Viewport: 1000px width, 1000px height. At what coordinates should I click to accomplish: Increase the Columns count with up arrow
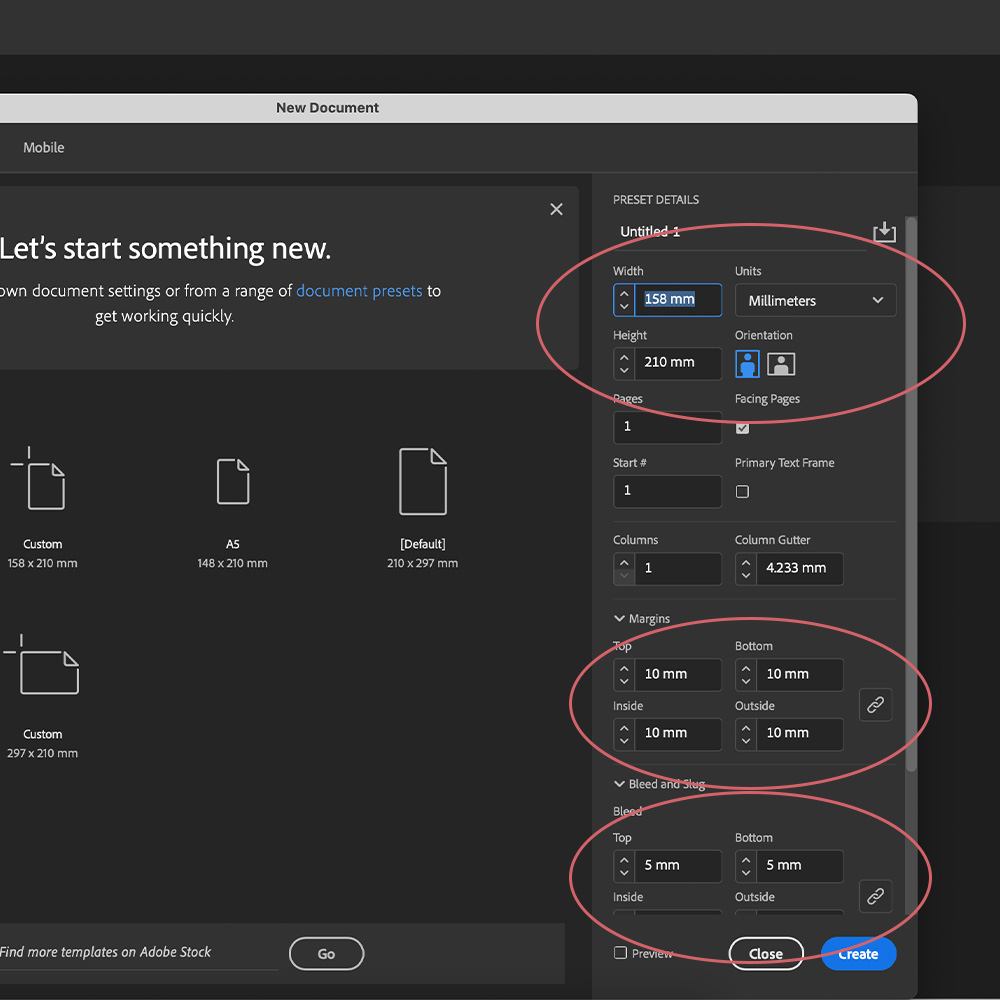pos(624,562)
